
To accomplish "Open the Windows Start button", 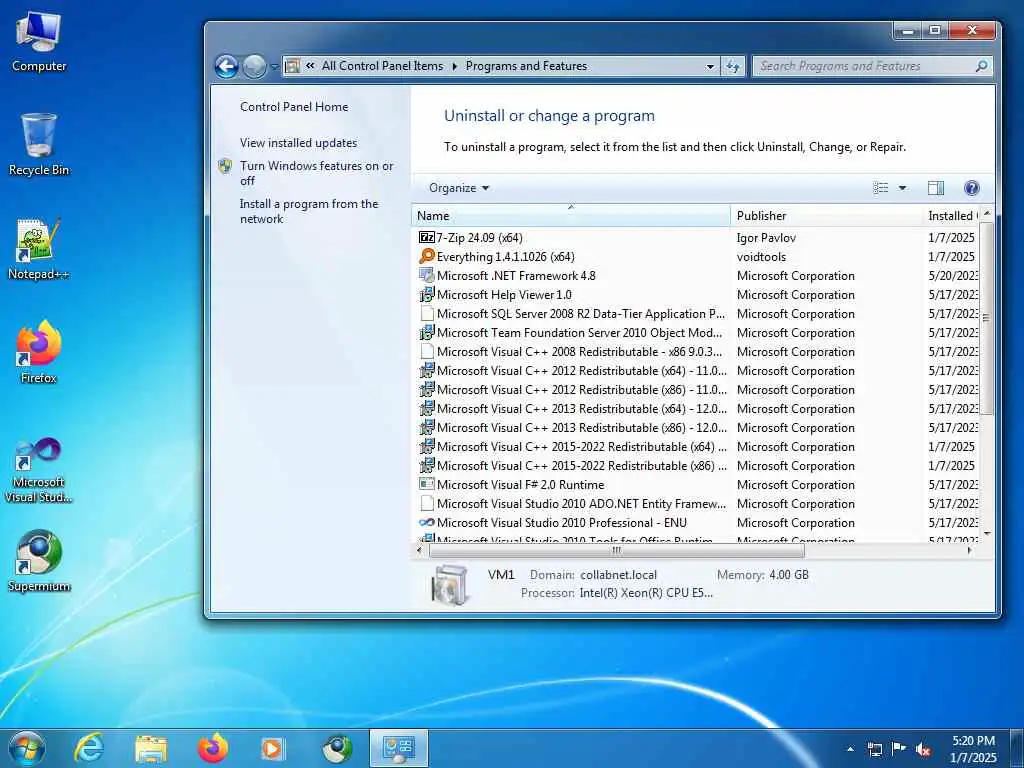I will (x=27, y=748).
